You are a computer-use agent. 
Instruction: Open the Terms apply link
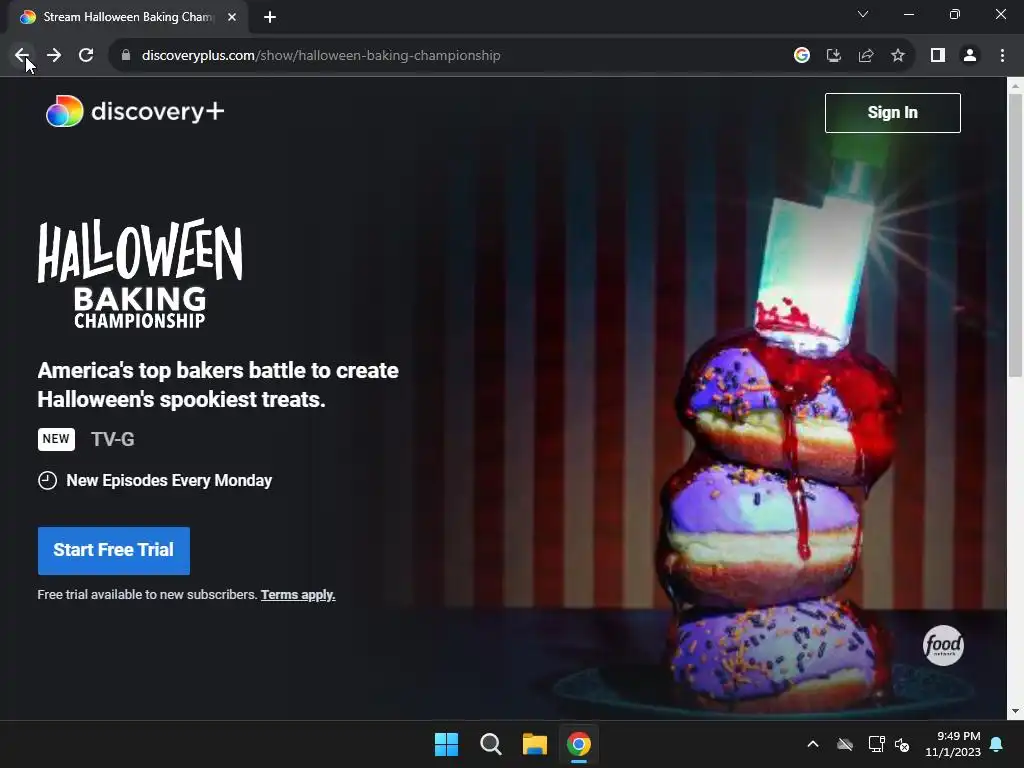[x=298, y=594]
